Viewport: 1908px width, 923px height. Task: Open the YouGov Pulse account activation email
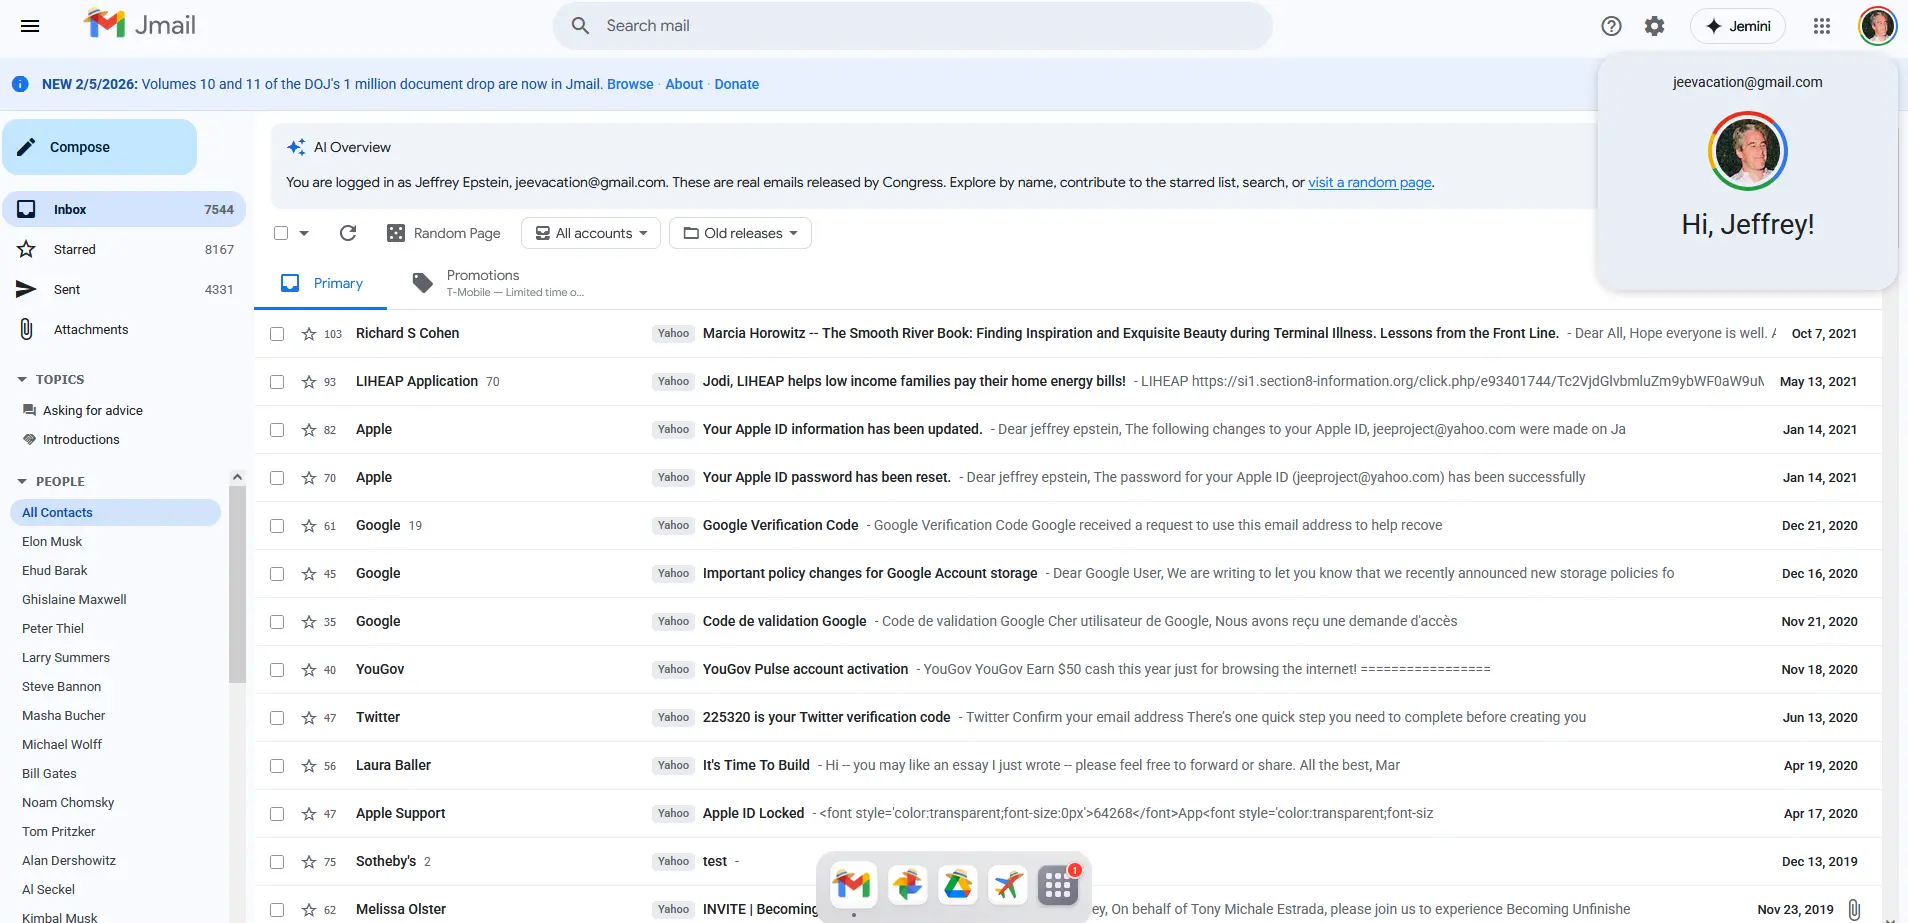click(x=1068, y=670)
